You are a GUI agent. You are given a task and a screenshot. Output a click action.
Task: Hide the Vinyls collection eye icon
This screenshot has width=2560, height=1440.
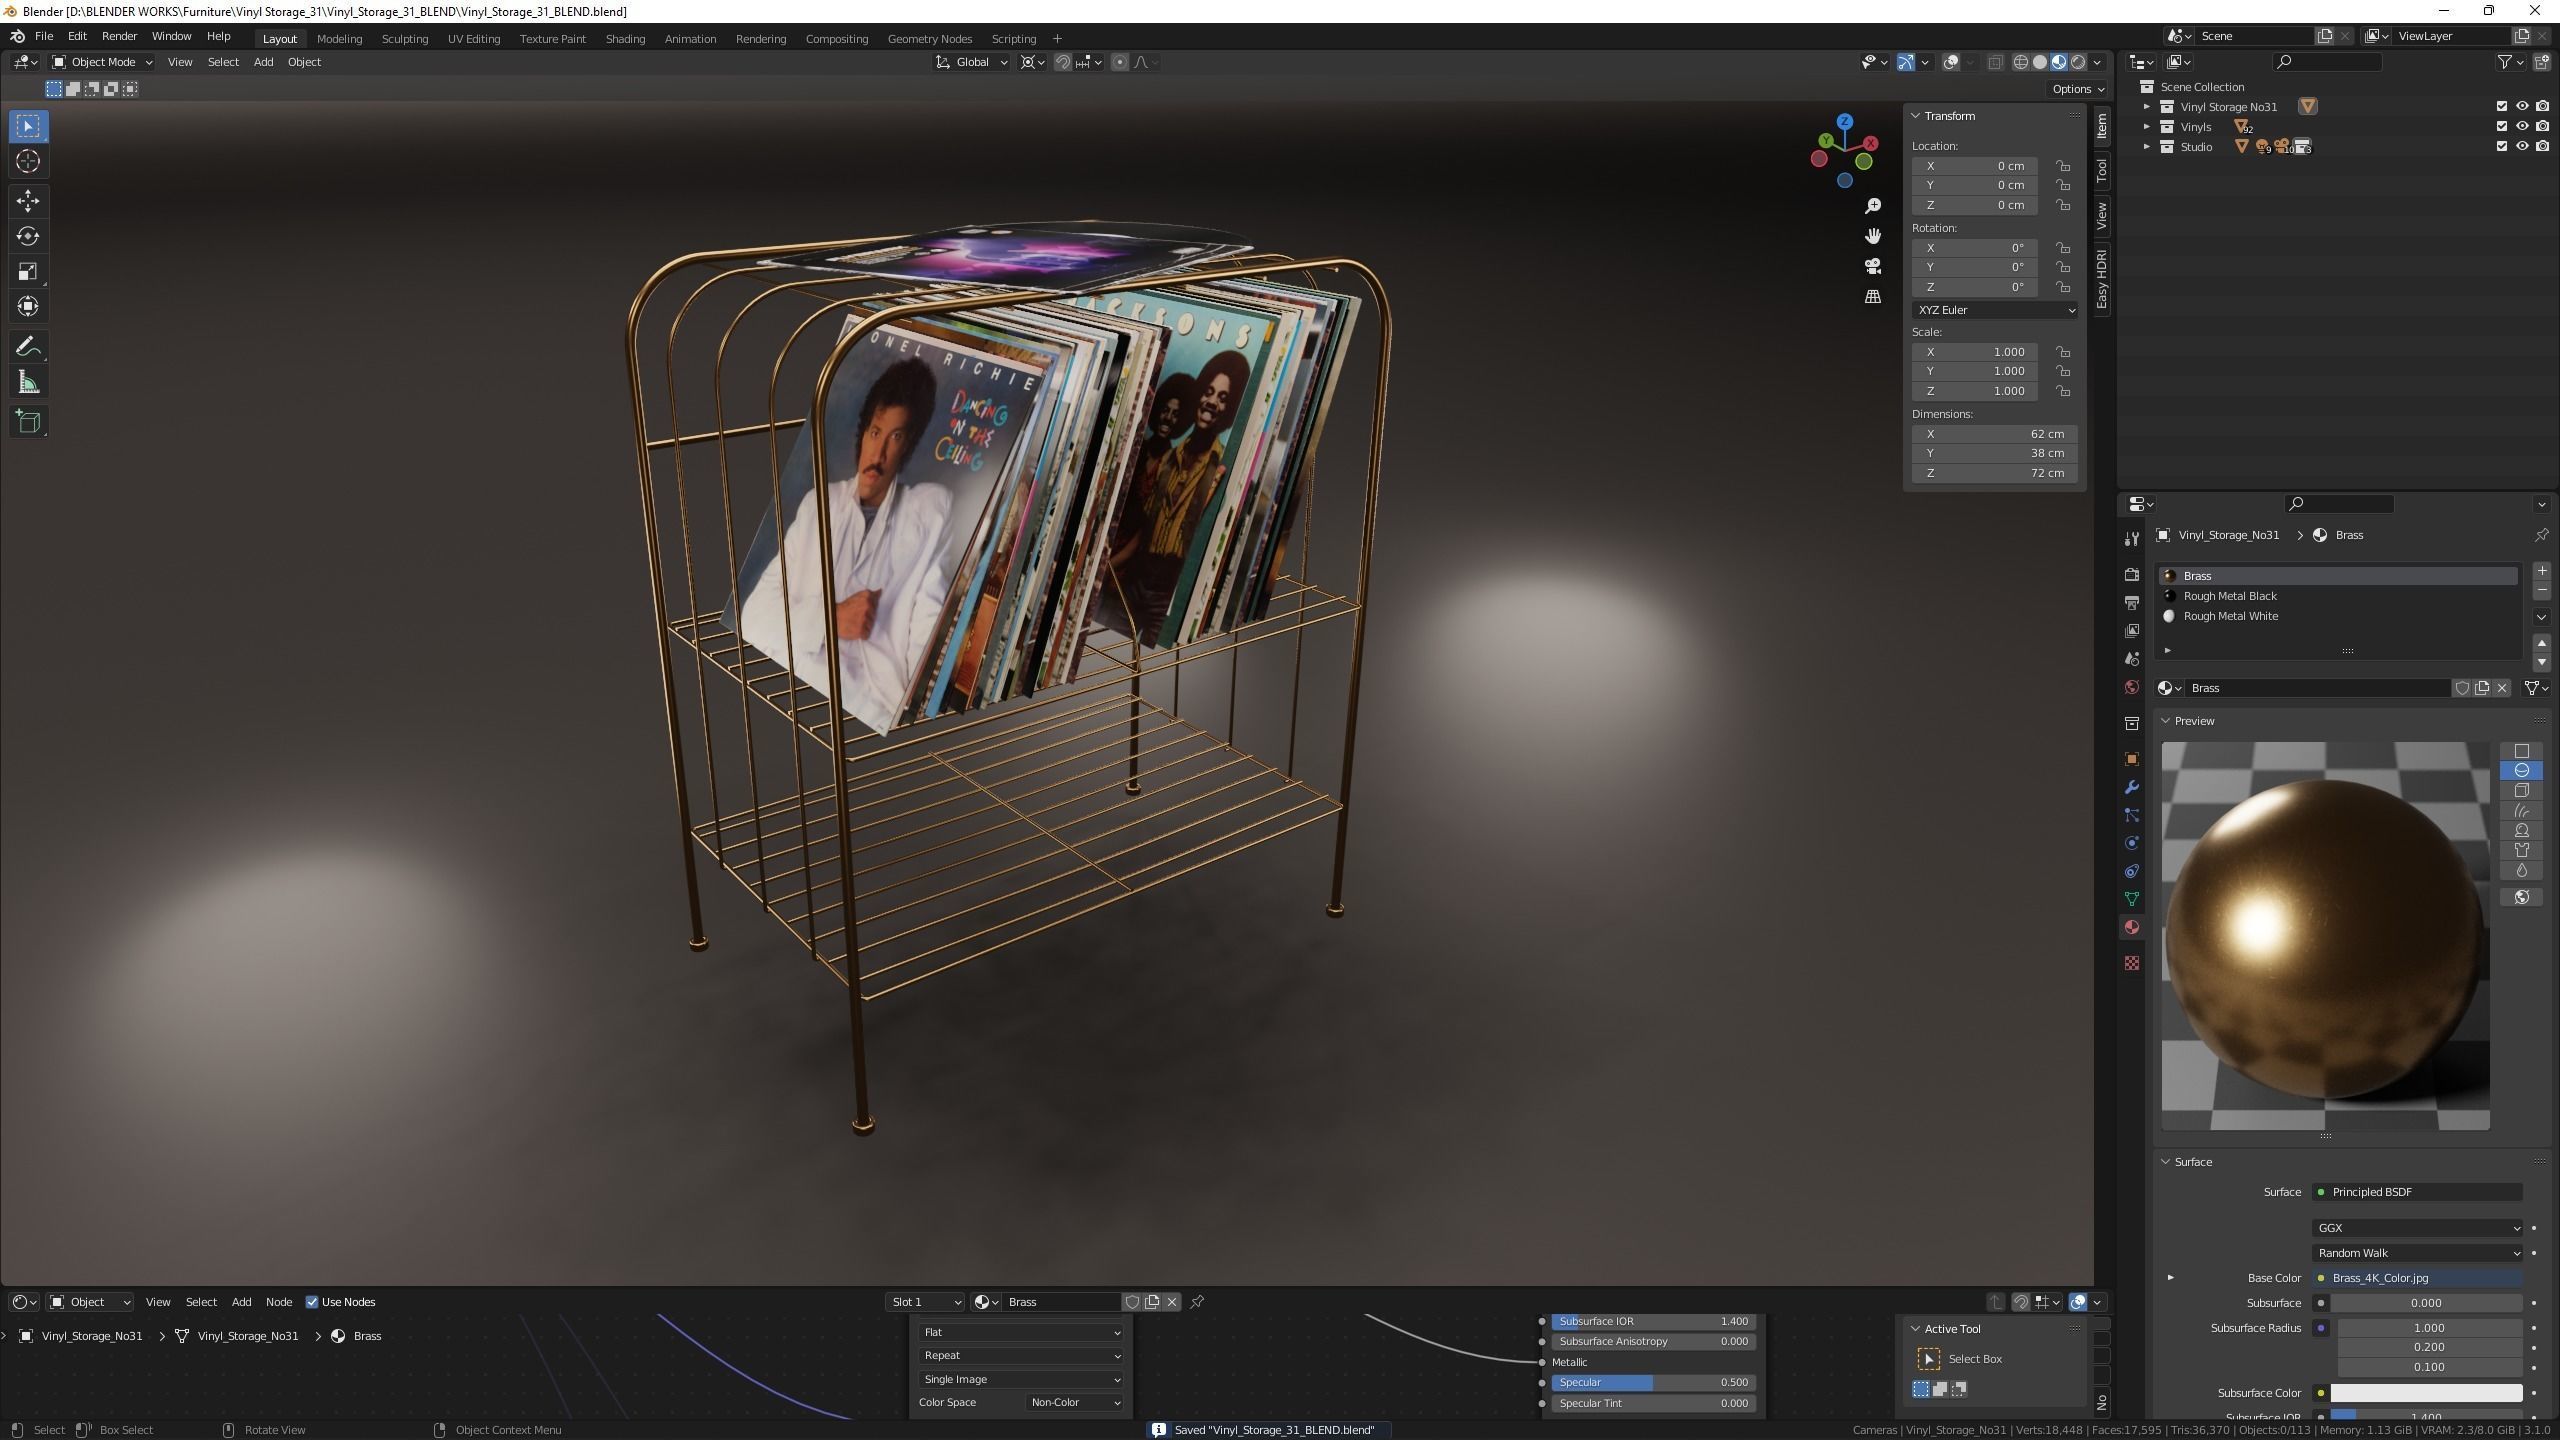(2522, 126)
